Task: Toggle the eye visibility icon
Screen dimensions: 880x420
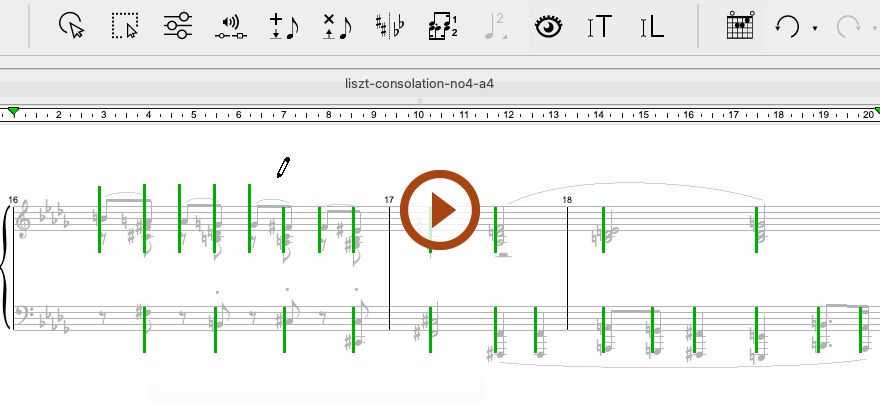Action: pyautogui.click(x=547, y=27)
